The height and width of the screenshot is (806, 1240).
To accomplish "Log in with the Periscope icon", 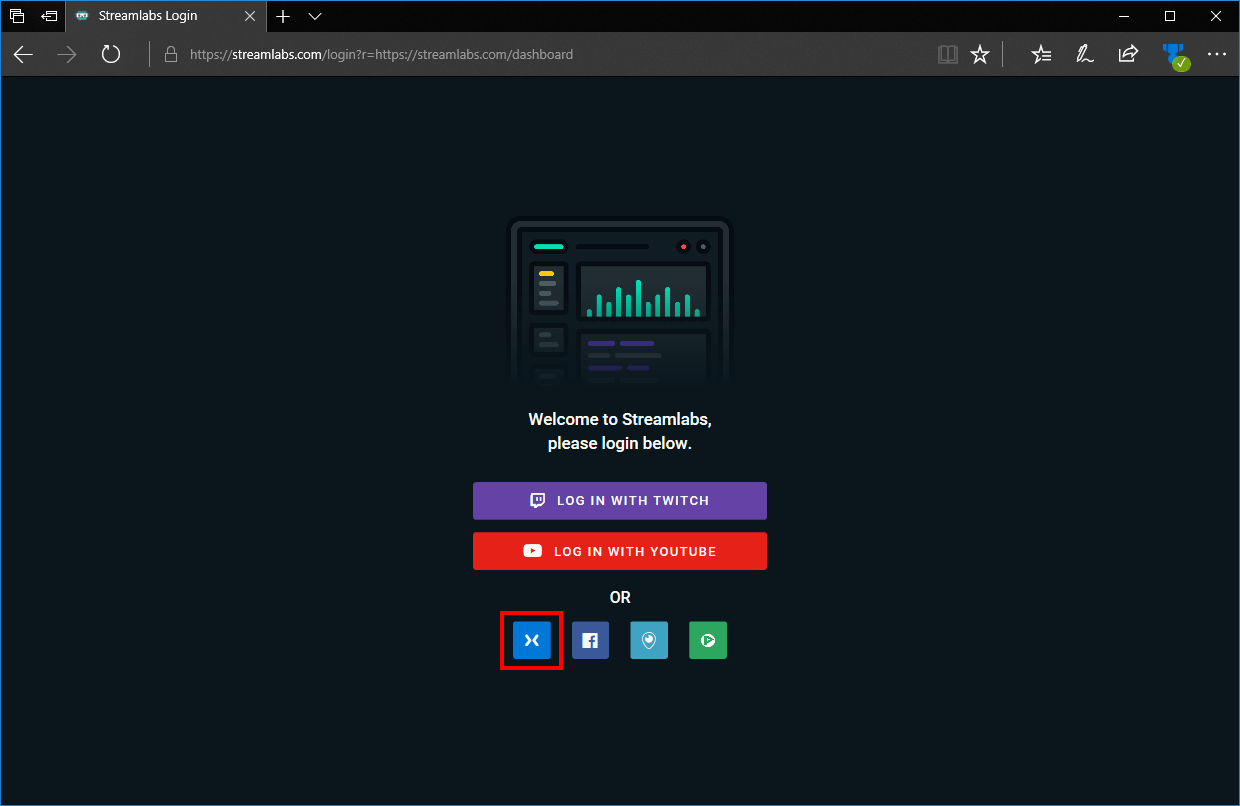I will (649, 640).
